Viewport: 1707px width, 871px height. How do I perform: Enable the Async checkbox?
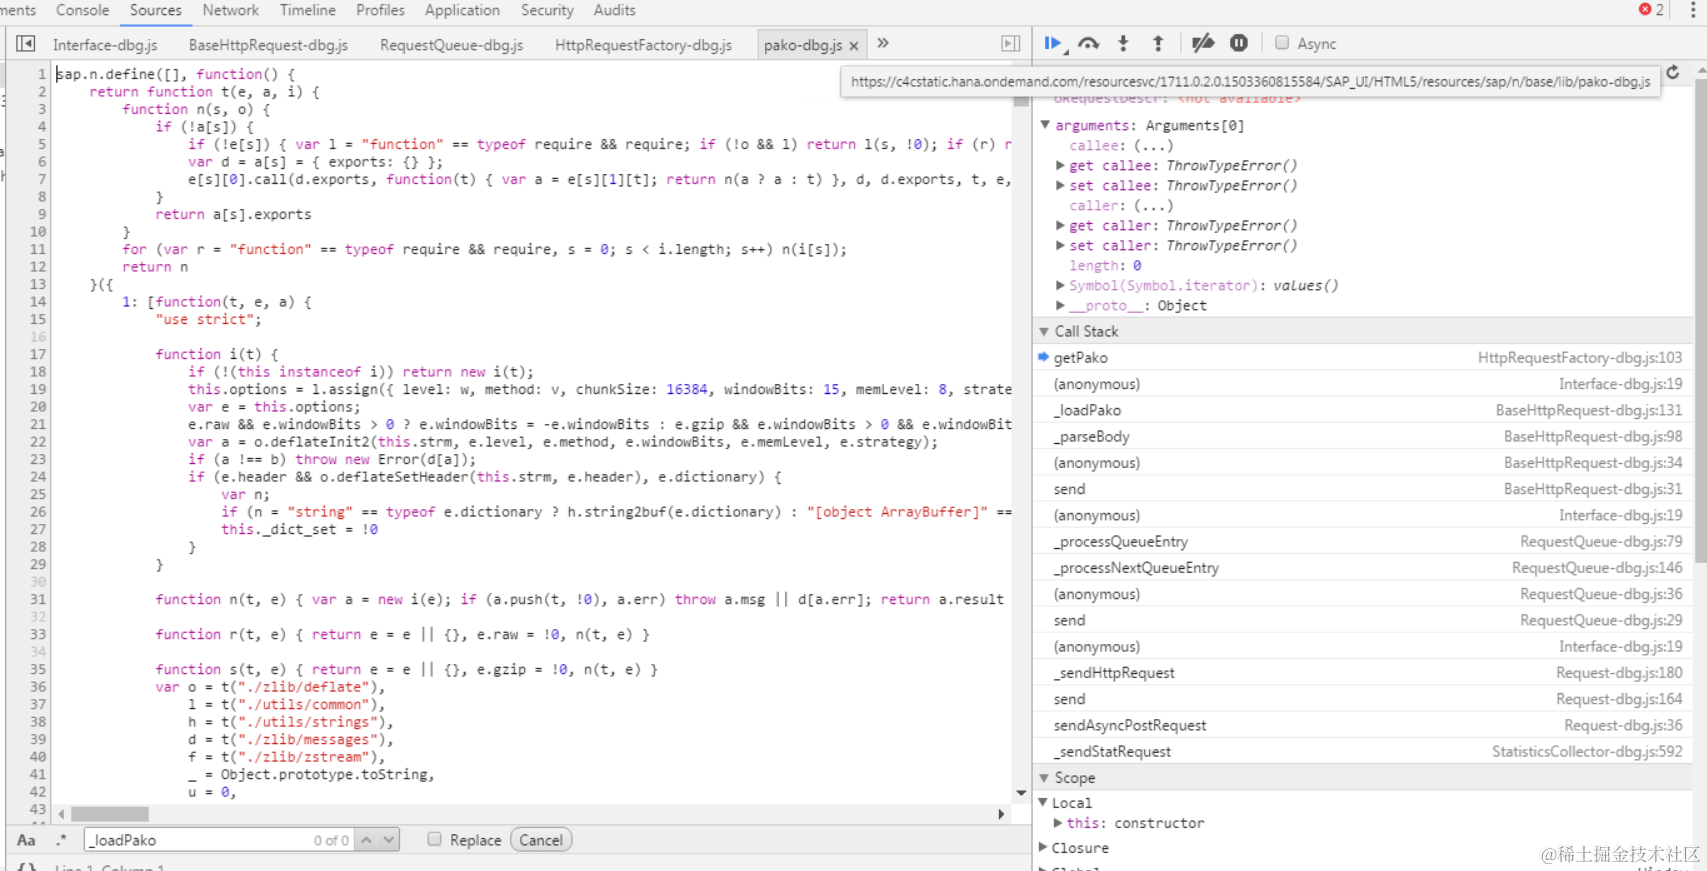(1281, 43)
